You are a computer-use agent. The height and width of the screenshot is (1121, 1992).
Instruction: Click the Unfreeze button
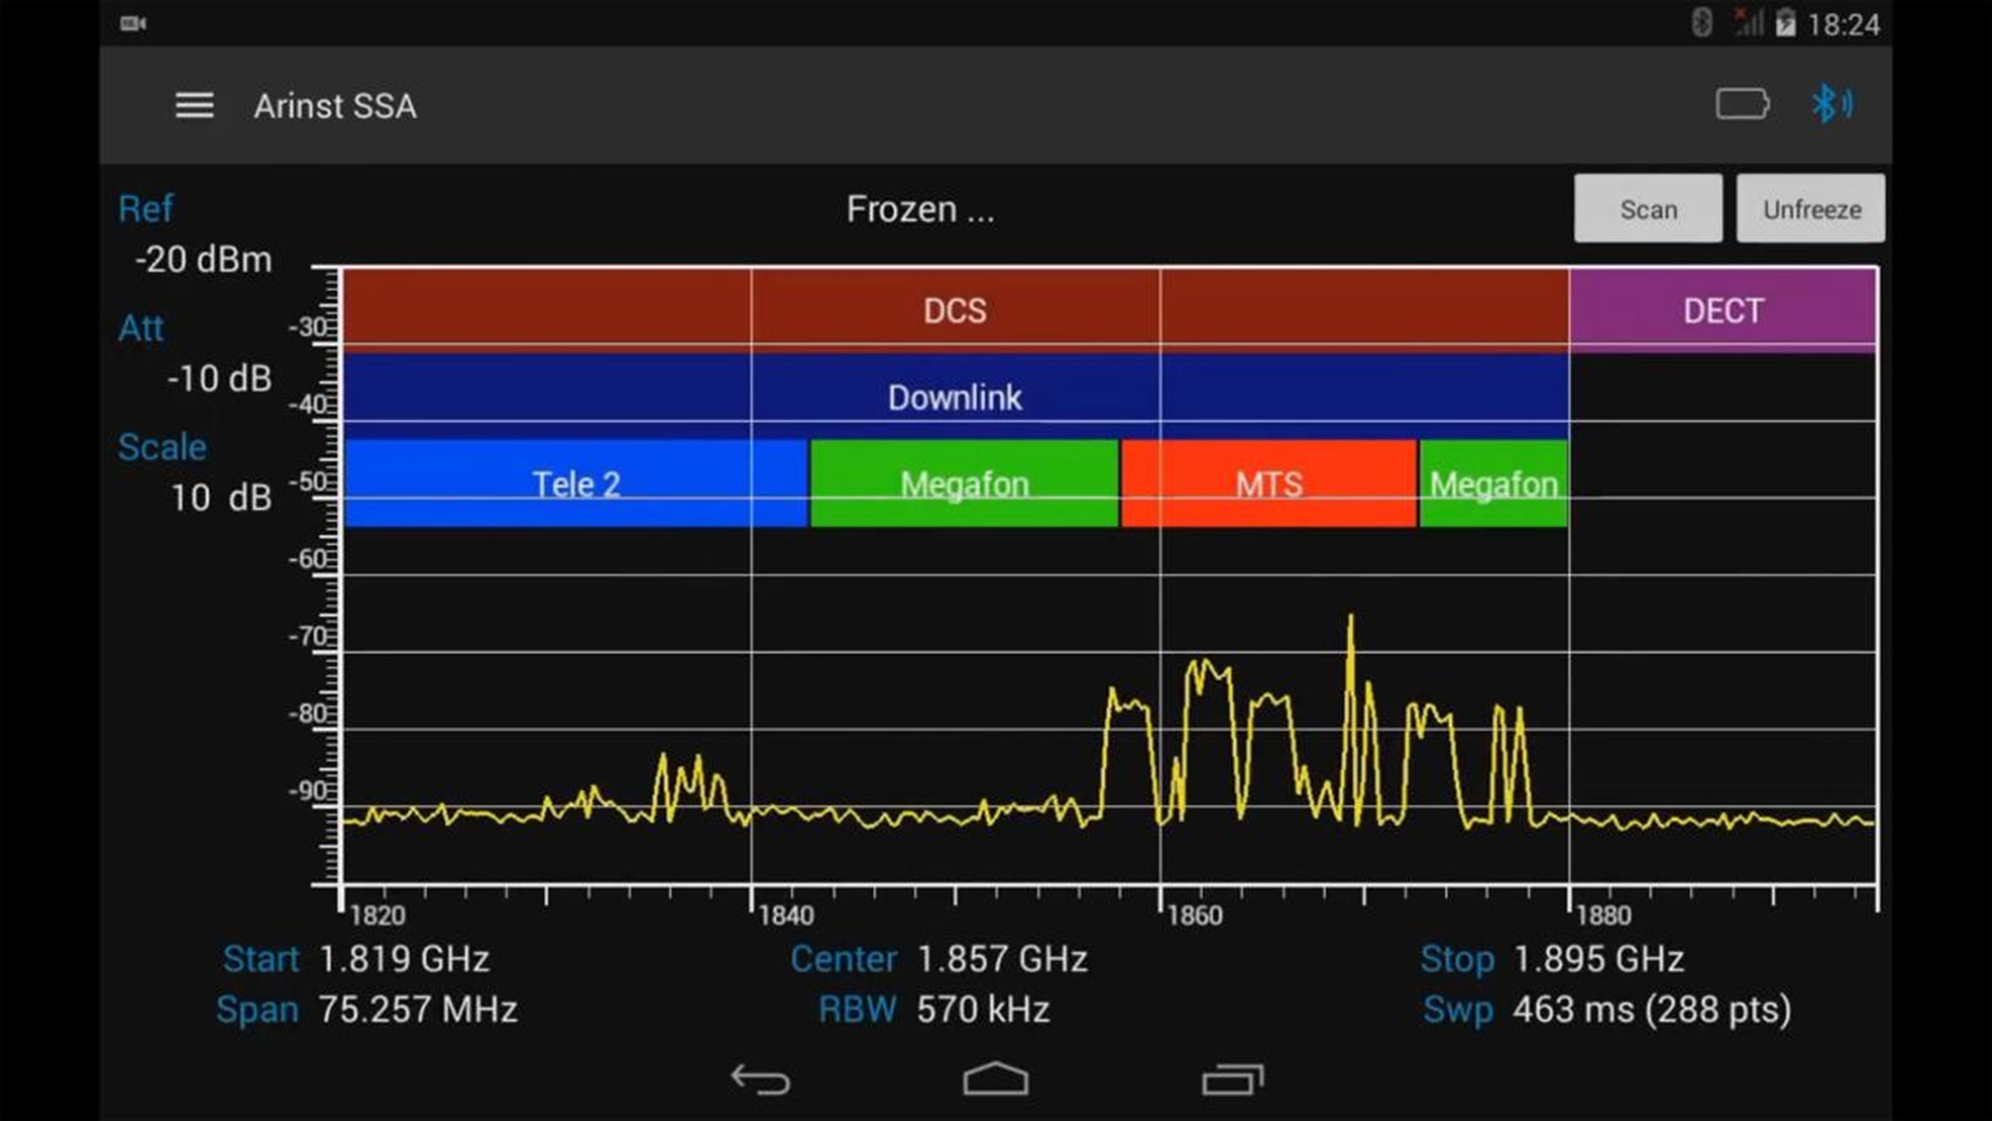tap(1809, 209)
